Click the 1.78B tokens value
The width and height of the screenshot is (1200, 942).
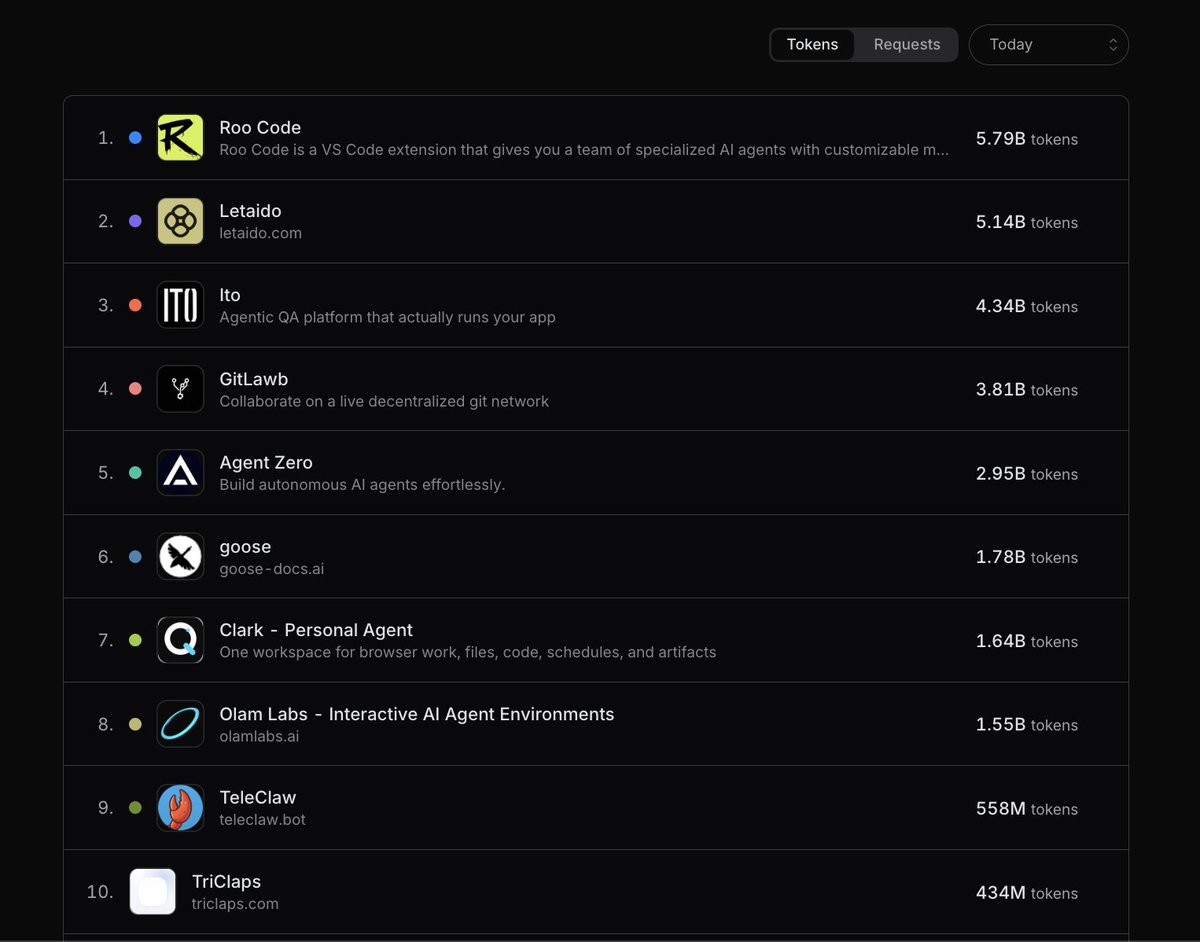pyautogui.click(x=1027, y=557)
